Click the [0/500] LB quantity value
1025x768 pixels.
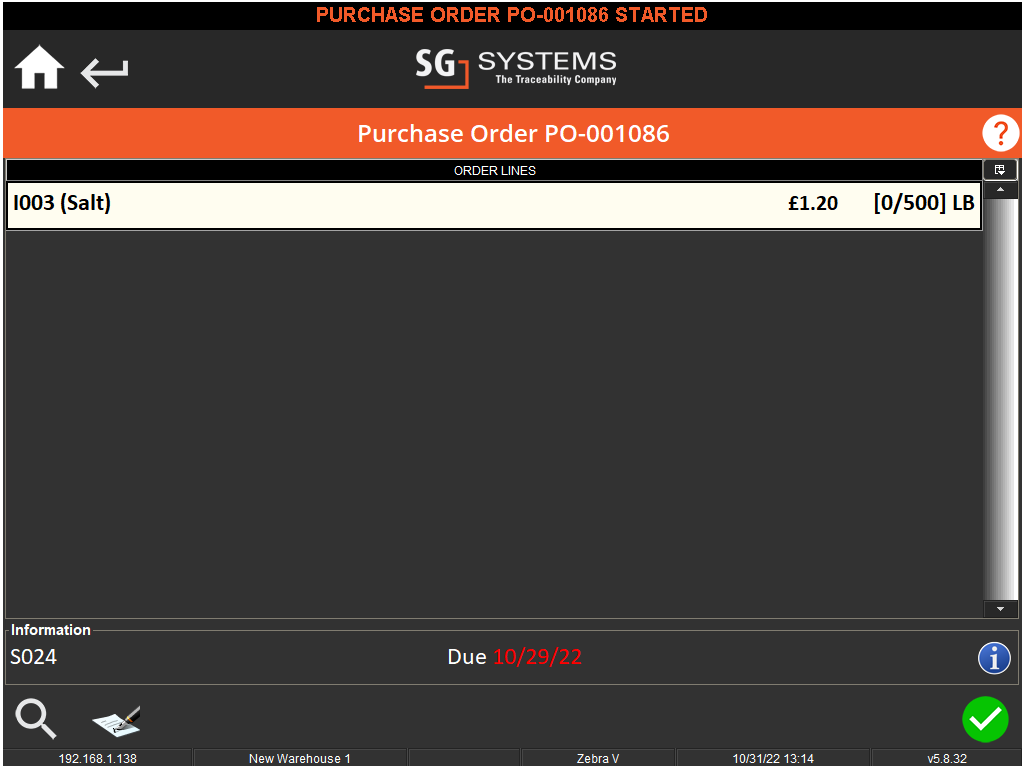pos(923,204)
